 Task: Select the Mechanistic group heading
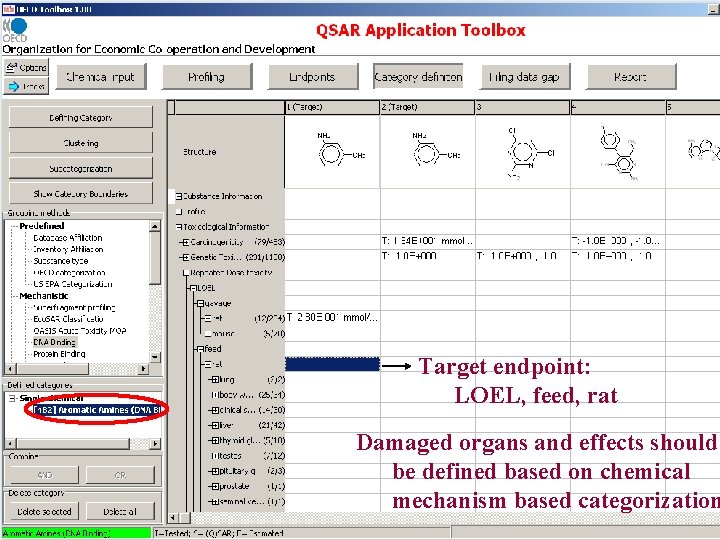(x=44, y=296)
